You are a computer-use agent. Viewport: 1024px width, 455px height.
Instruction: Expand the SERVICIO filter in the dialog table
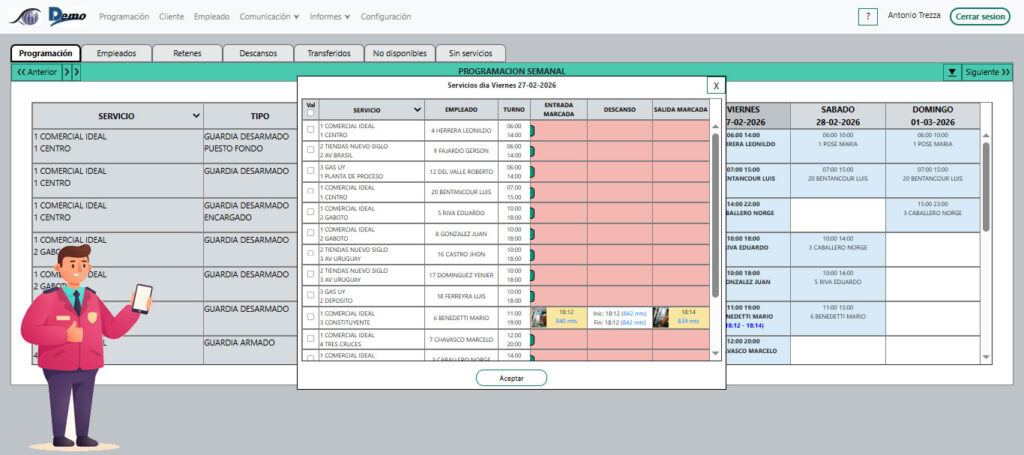point(417,109)
